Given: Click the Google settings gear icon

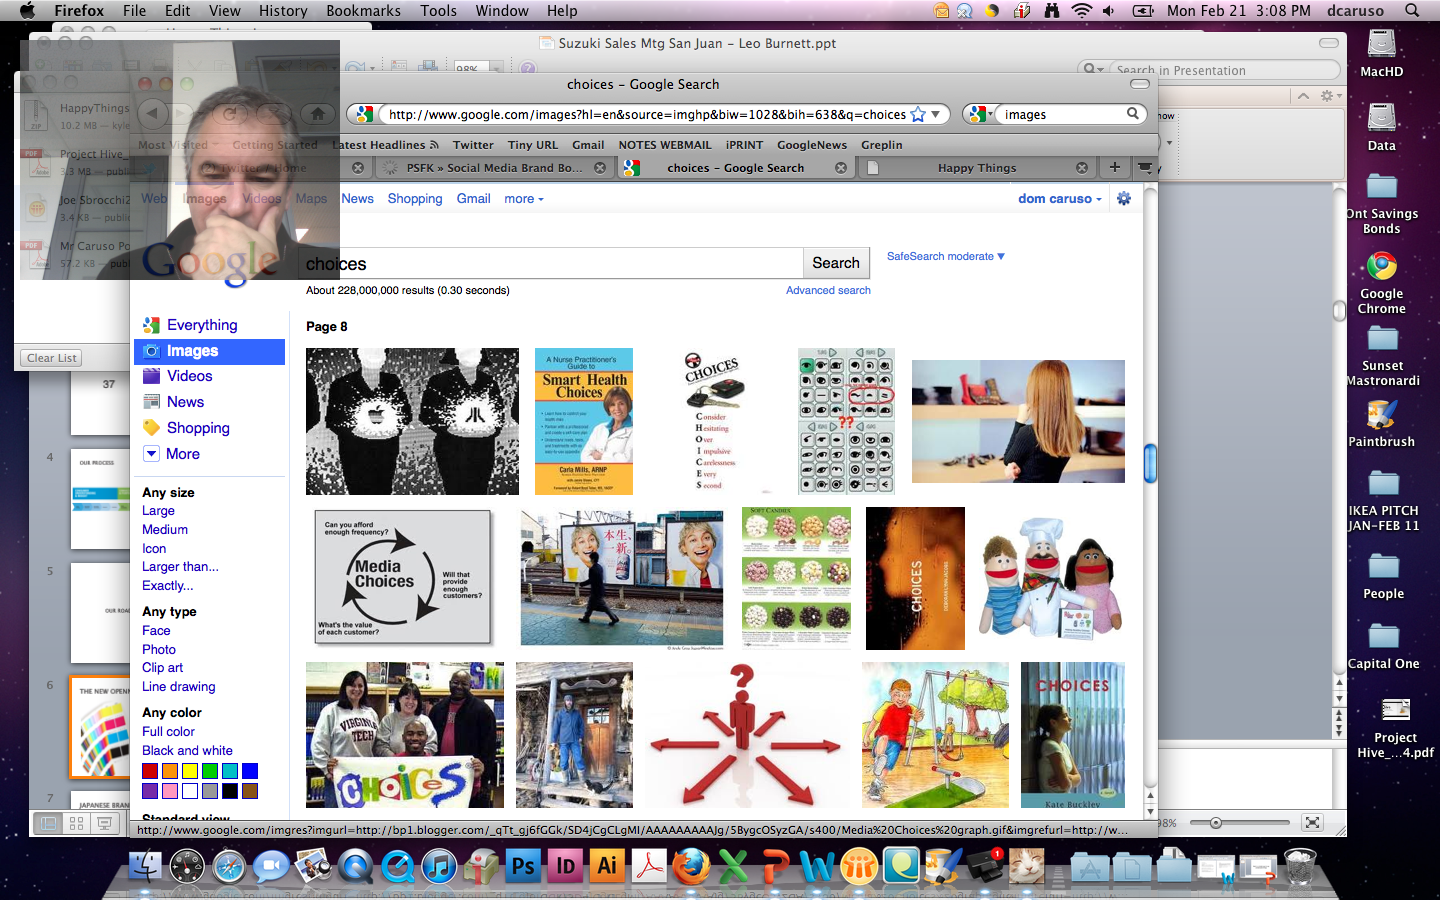Looking at the screenshot, I should click(x=1124, y=198).
